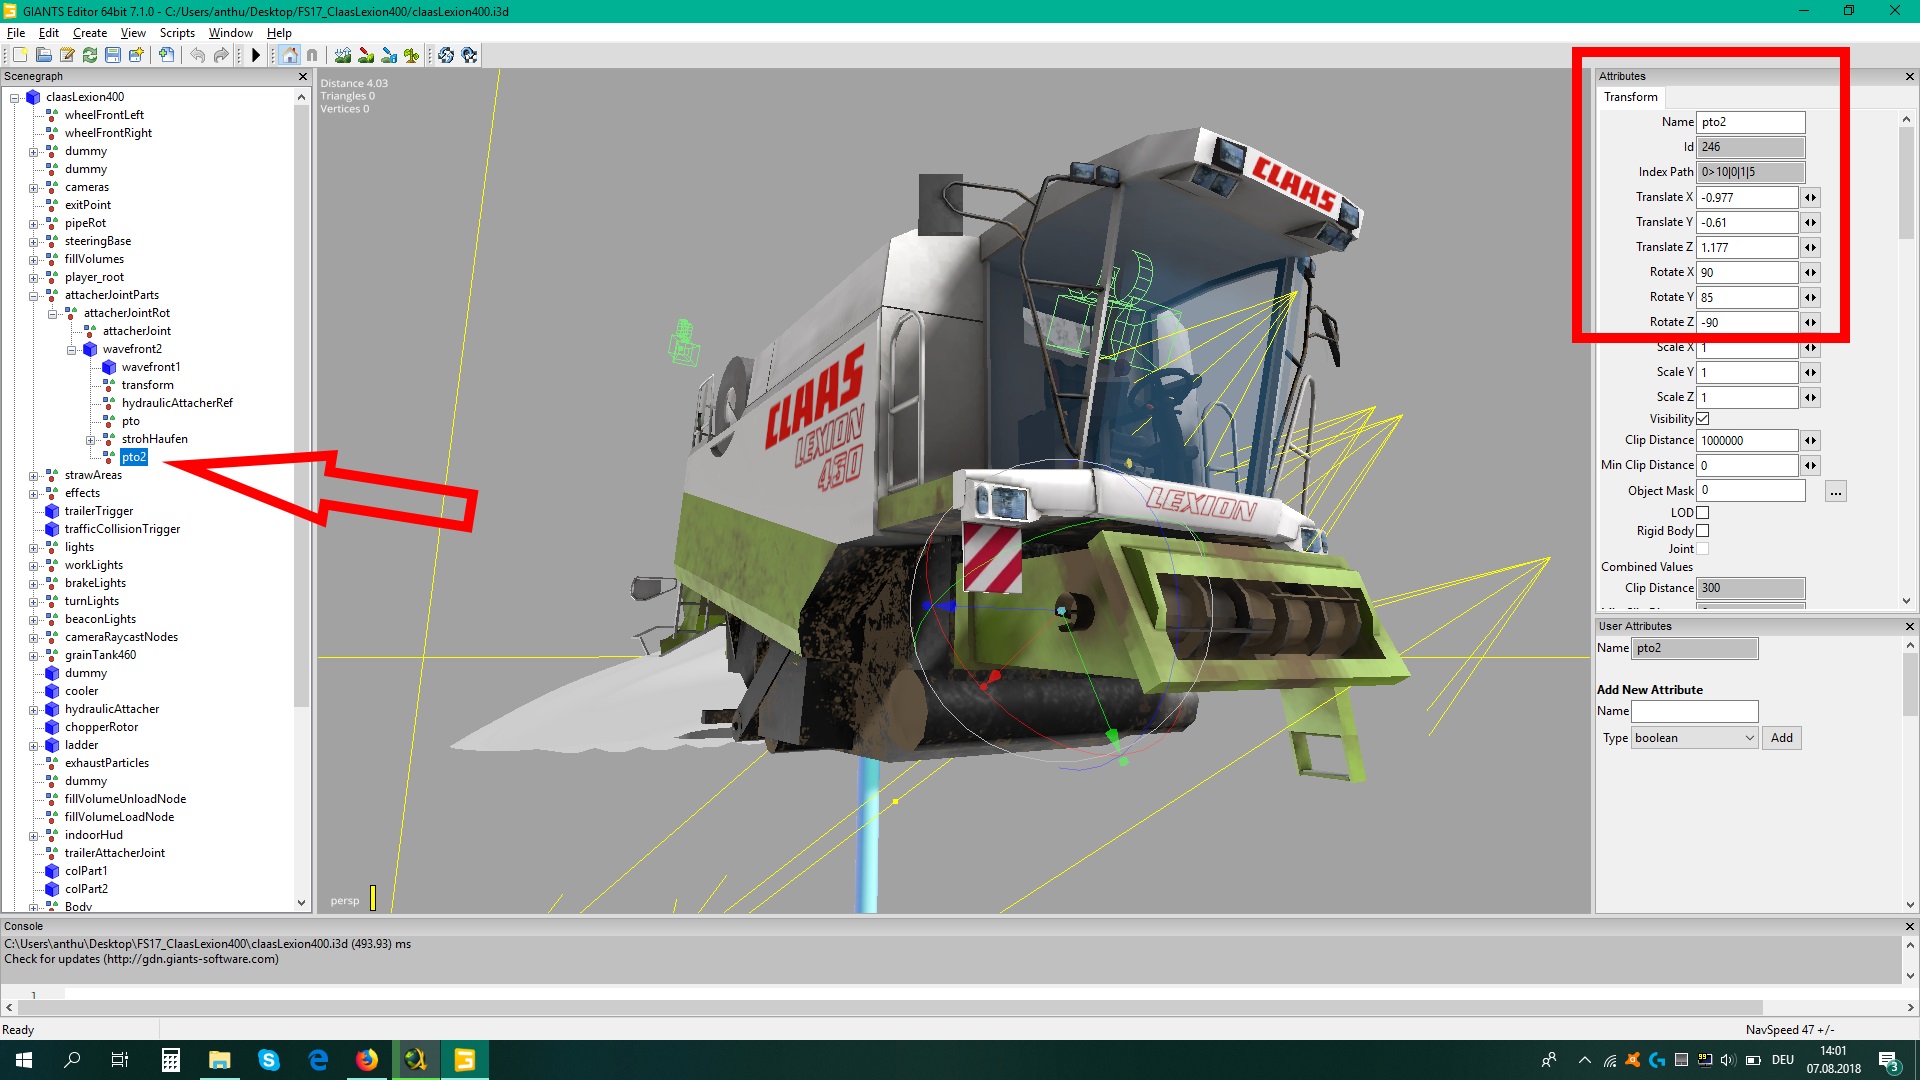Select the terrain foliage paint icon

pyautogui.click(x=412, y=55)
